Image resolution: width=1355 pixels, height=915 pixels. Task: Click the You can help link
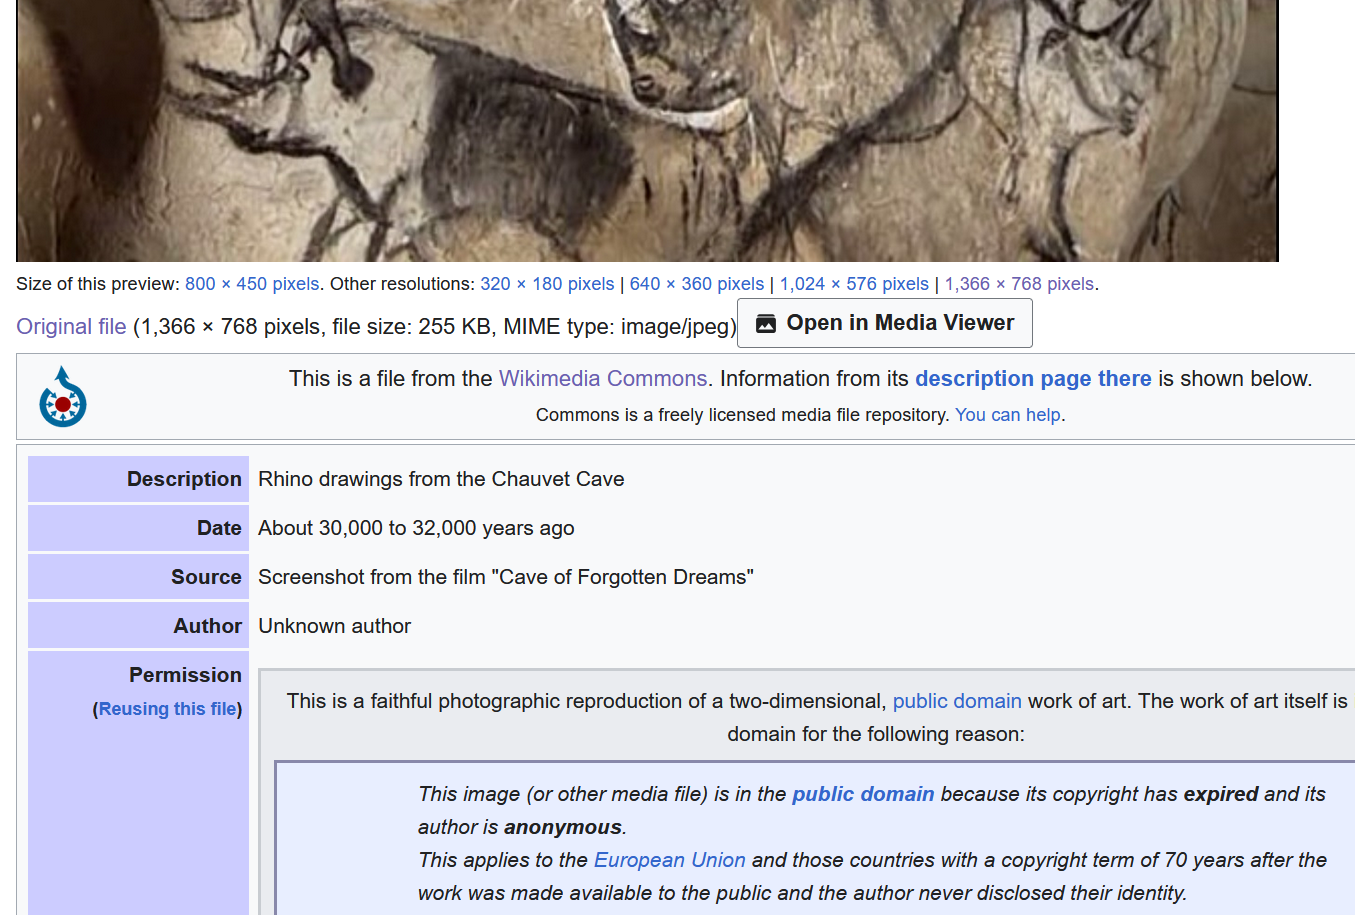coord(1006,414)
